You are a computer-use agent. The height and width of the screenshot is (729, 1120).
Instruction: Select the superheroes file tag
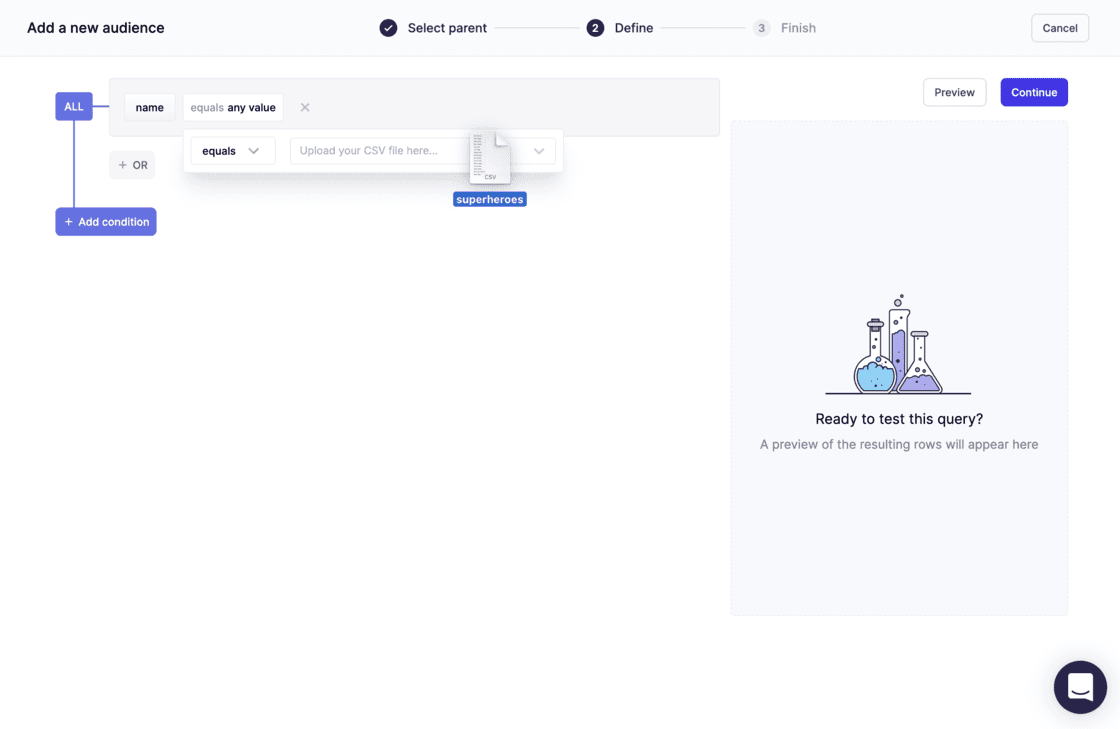tap(489, 199)
